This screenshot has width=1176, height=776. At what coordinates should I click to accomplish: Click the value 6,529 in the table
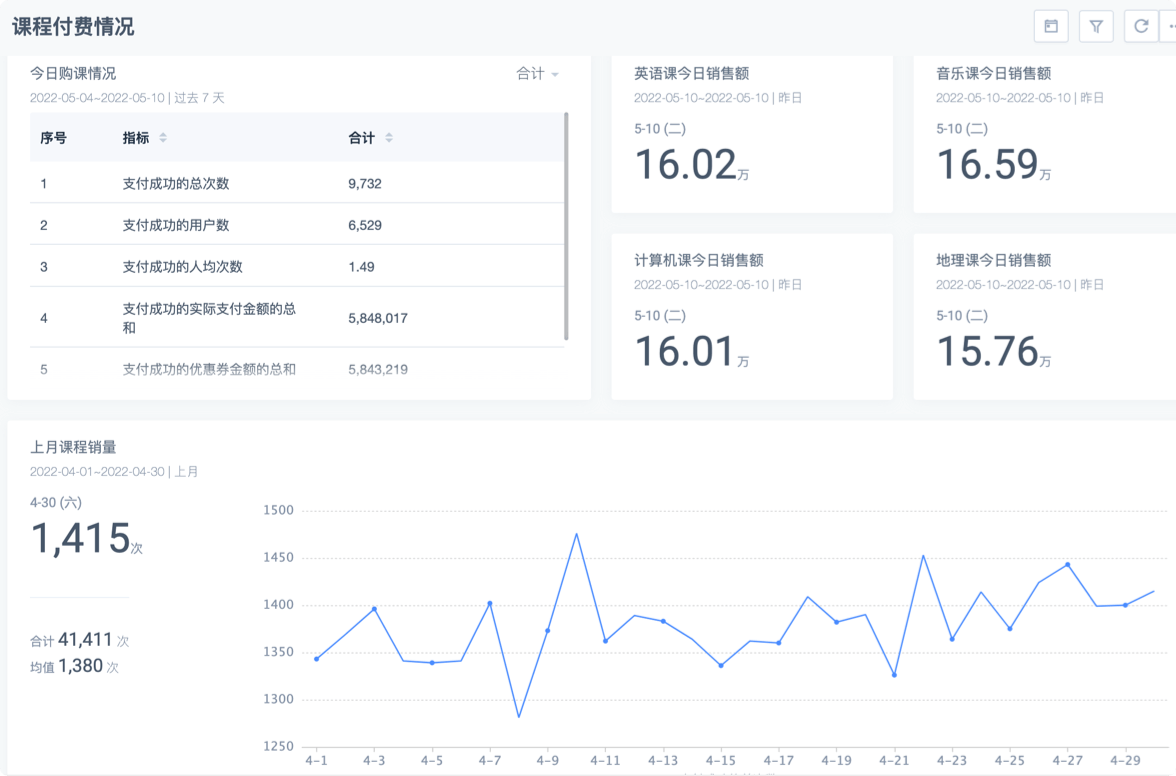click(x=364, y=225)
